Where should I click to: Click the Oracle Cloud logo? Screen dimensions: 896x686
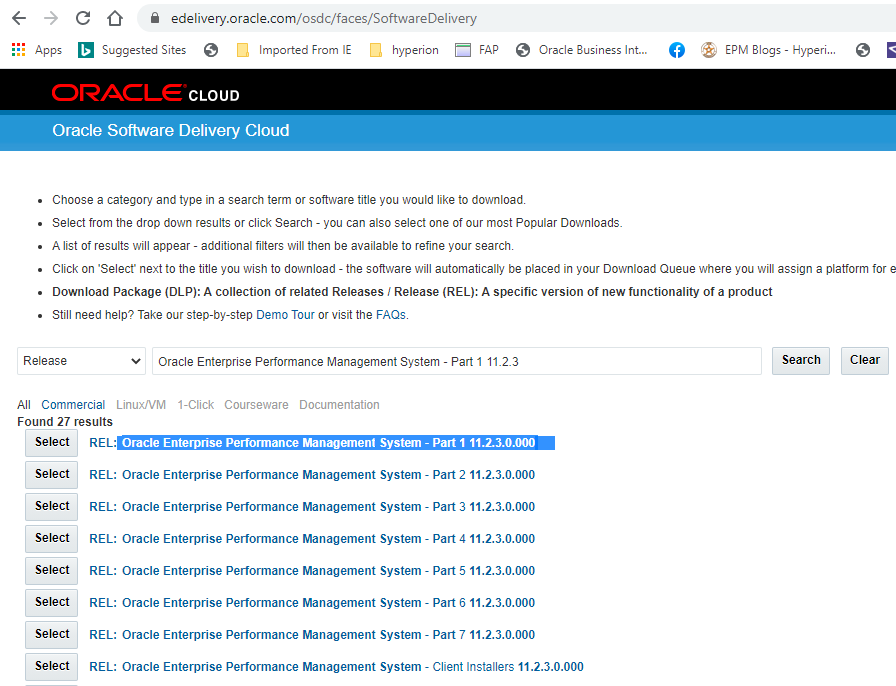[146, 93]
